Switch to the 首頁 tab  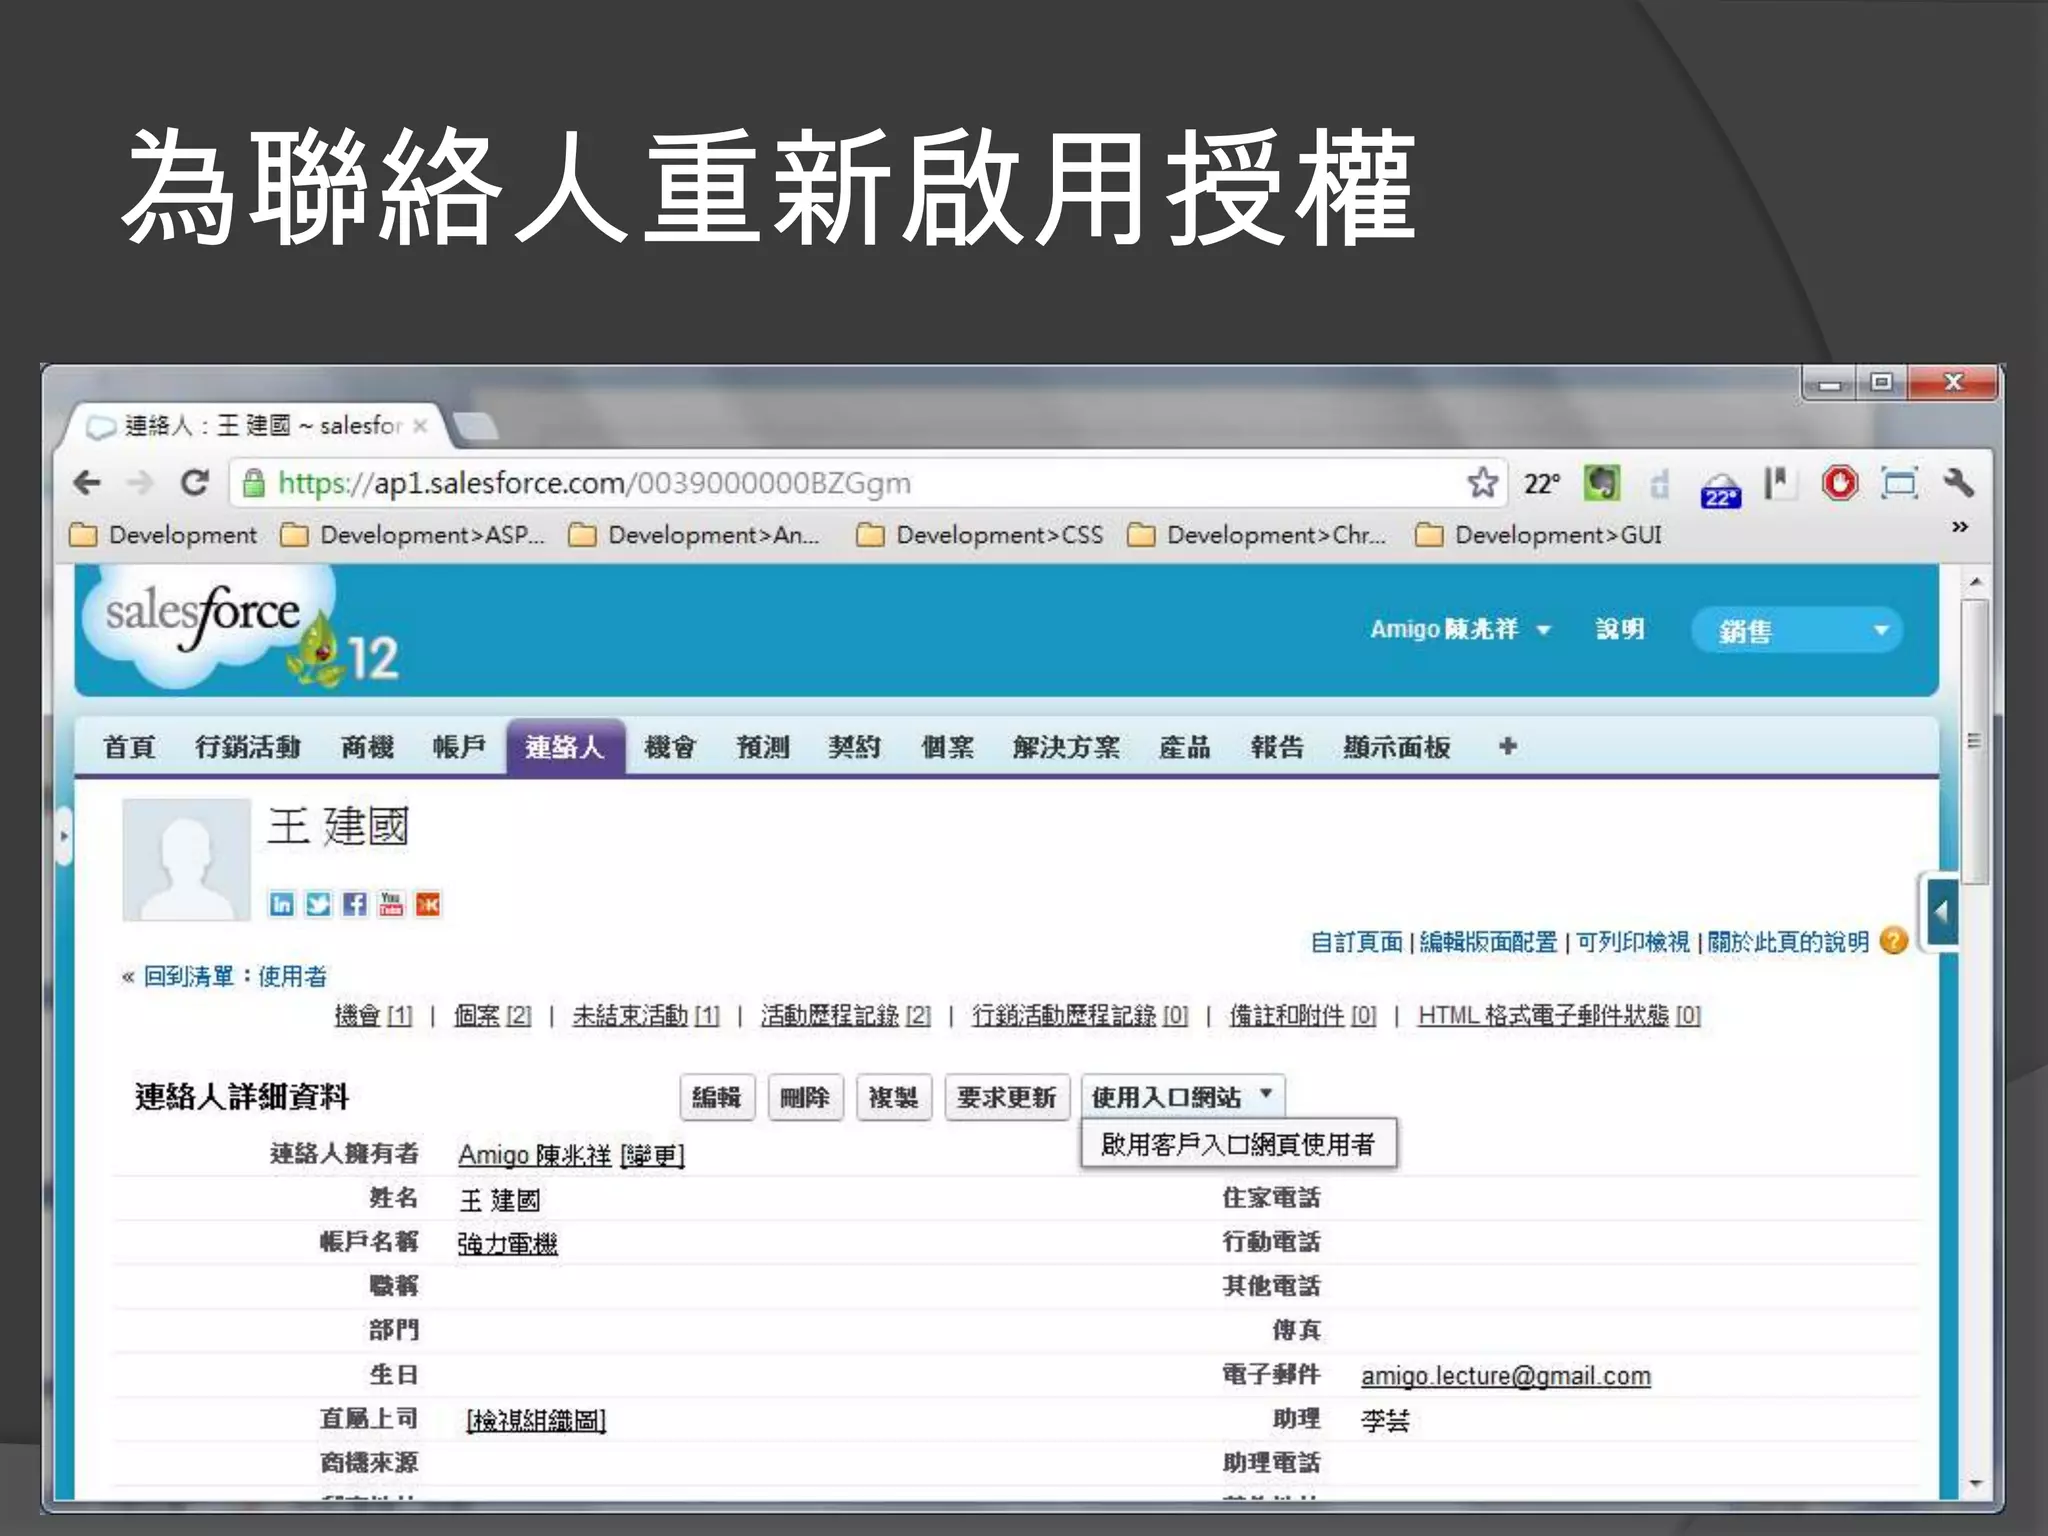coord(130,747)
